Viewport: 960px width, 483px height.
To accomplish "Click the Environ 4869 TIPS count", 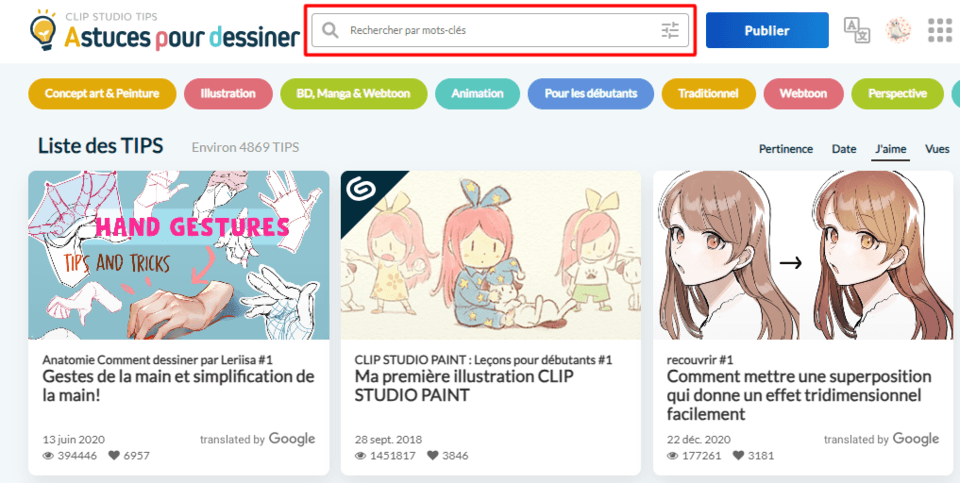I will pyautogui.click(x=245, y=148).
